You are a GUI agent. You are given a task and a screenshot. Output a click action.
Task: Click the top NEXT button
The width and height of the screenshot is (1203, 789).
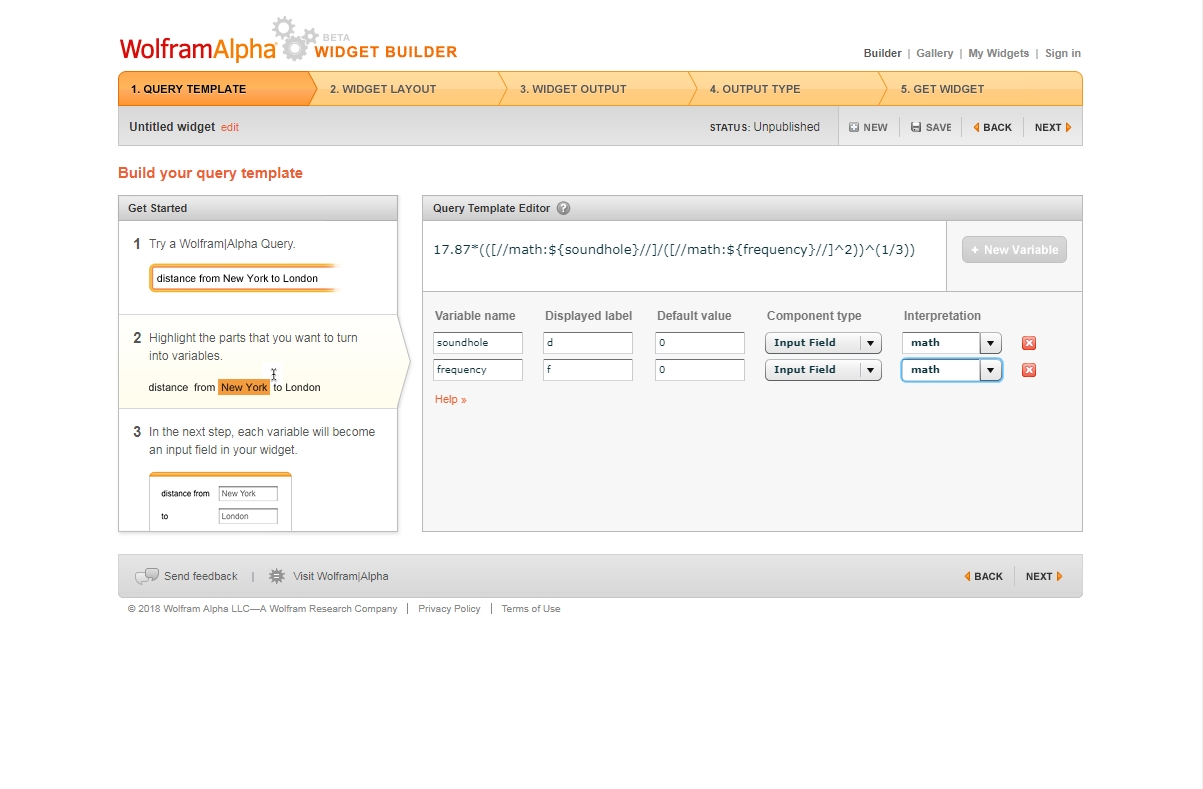coord(1052,127)
